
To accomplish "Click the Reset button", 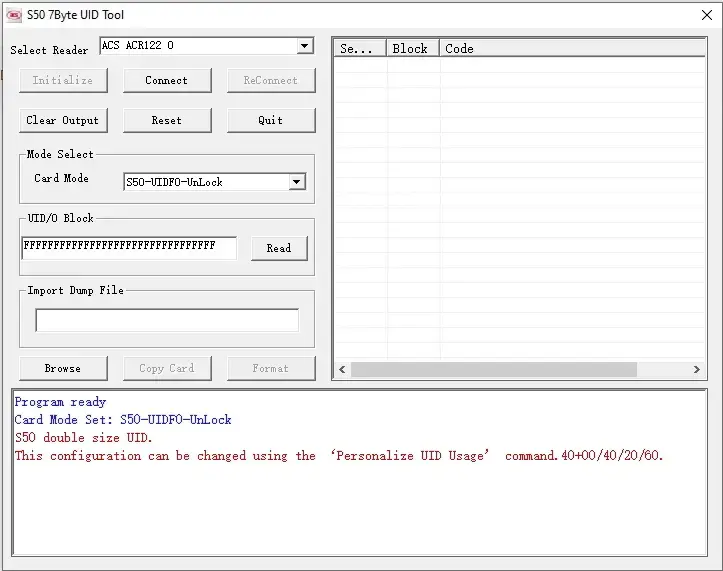I will 167,120.
